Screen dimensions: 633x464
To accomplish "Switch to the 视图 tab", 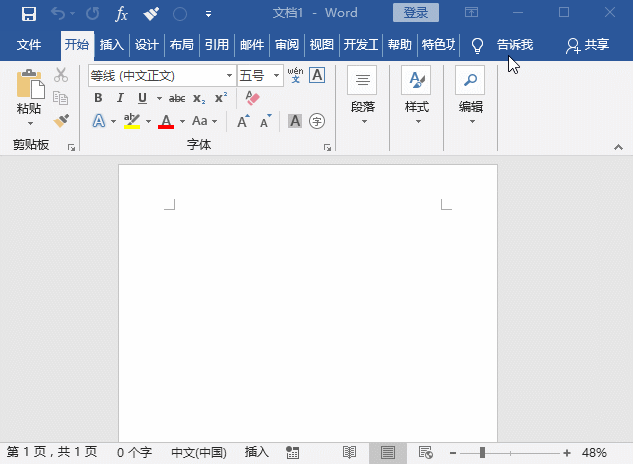I will [x=321, y=44].
